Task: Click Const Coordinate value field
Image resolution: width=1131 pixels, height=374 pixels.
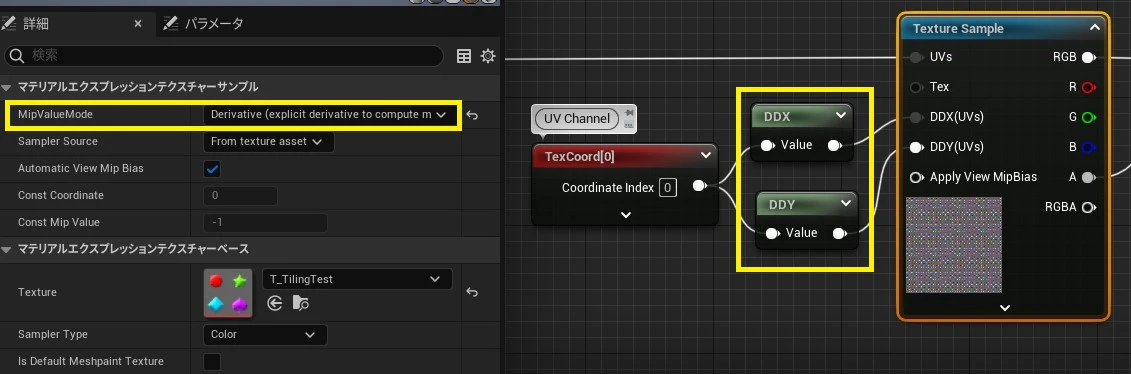Action: pos(241,195)
